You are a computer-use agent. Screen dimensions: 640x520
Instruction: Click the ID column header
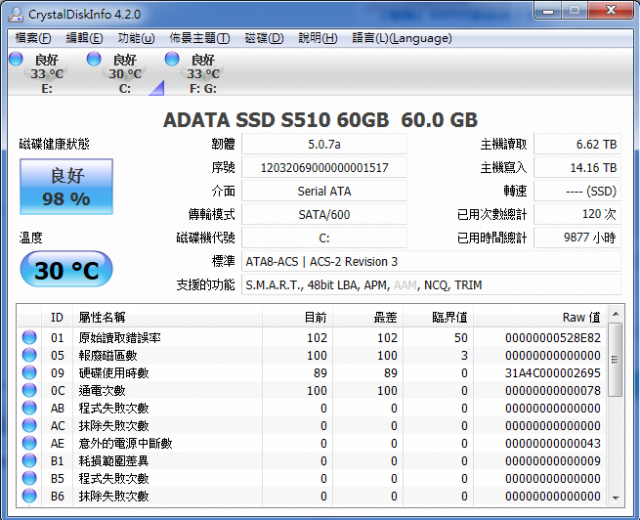[57, 317]
